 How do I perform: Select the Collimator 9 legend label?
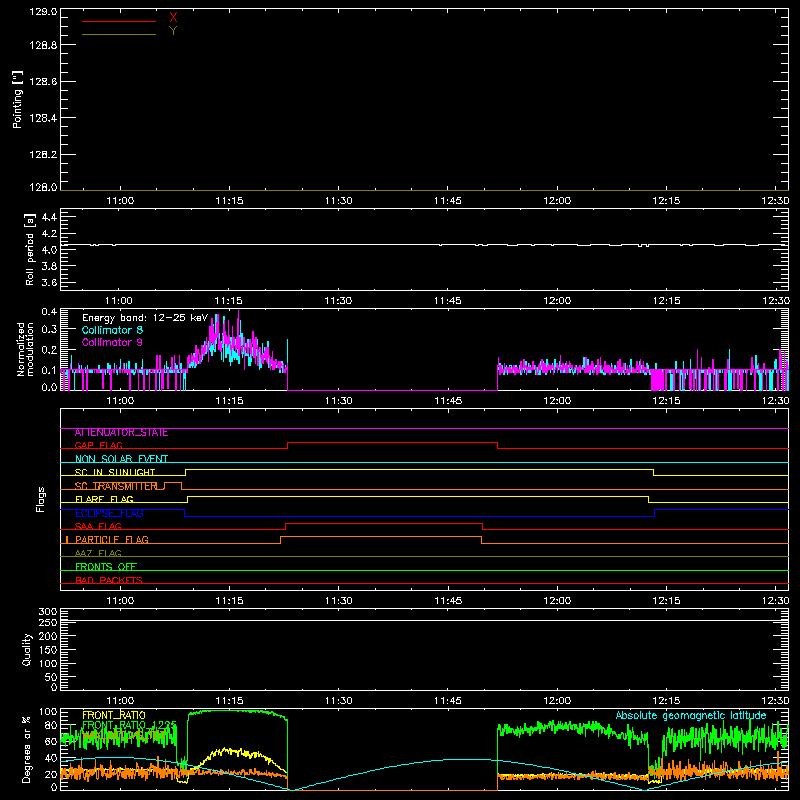point(112,342)
